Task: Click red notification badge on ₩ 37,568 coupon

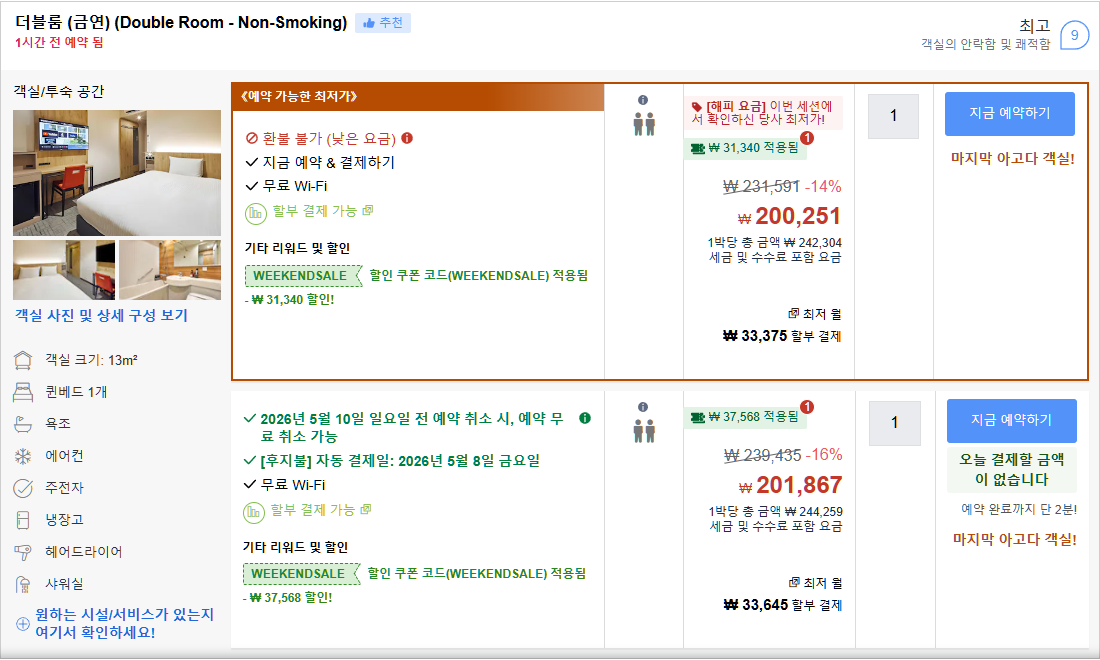Action: click(x=807, y=407)
